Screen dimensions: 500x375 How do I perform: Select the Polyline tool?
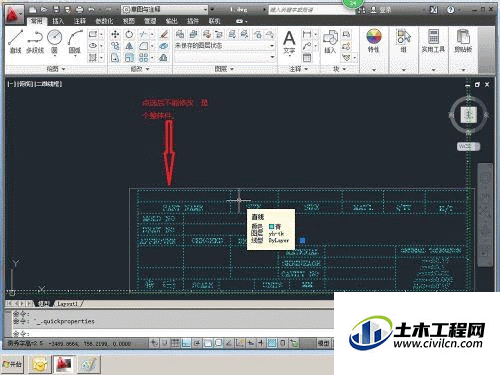[x=35, y=42]
